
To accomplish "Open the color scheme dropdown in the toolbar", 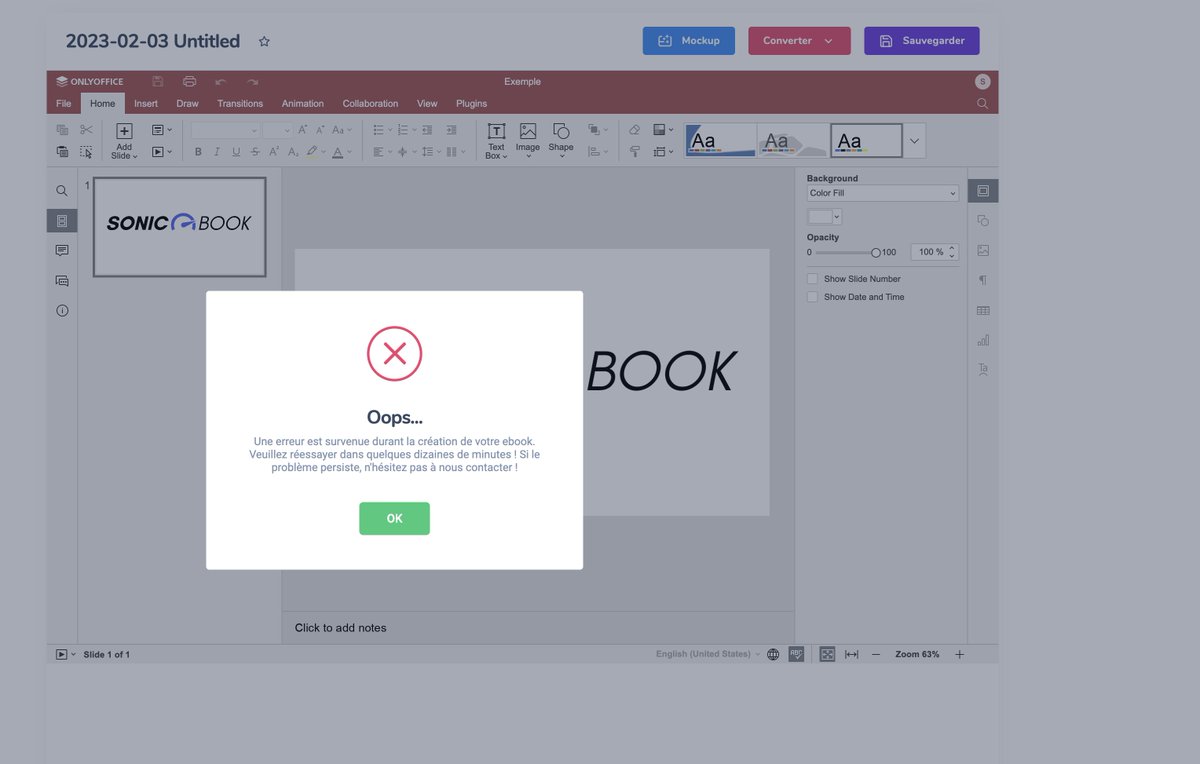I will point(663,130).
